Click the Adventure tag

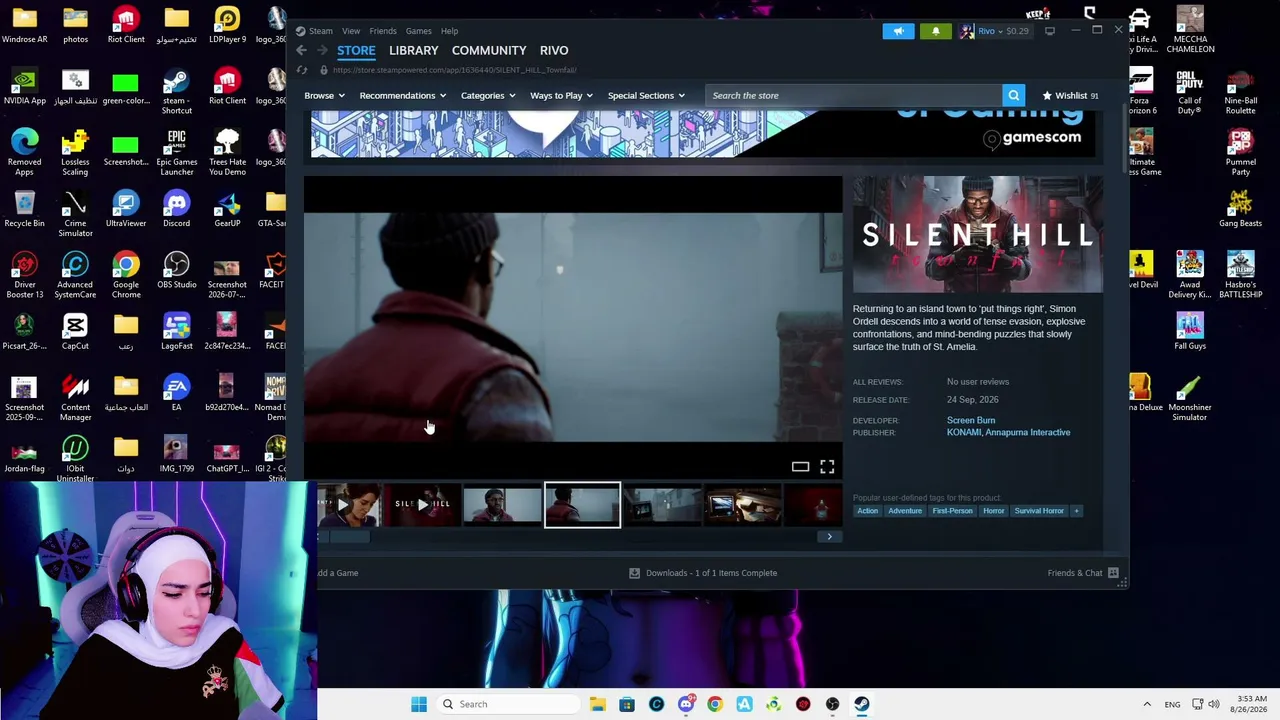(905, 511)
